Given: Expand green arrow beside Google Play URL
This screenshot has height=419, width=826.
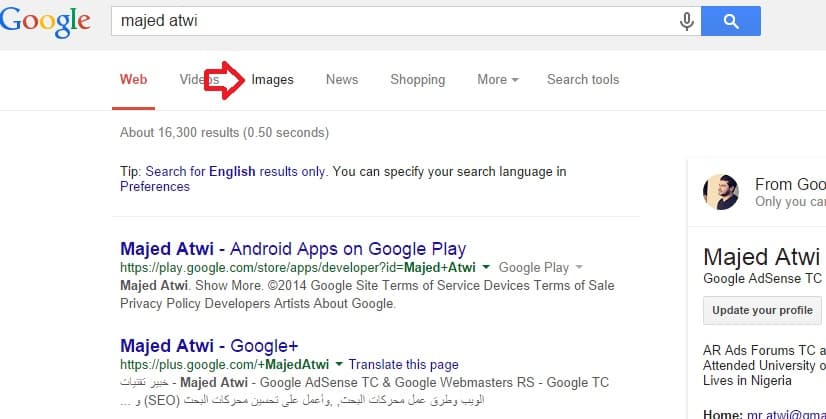Looking at the screenshot, I should point(486,267).
